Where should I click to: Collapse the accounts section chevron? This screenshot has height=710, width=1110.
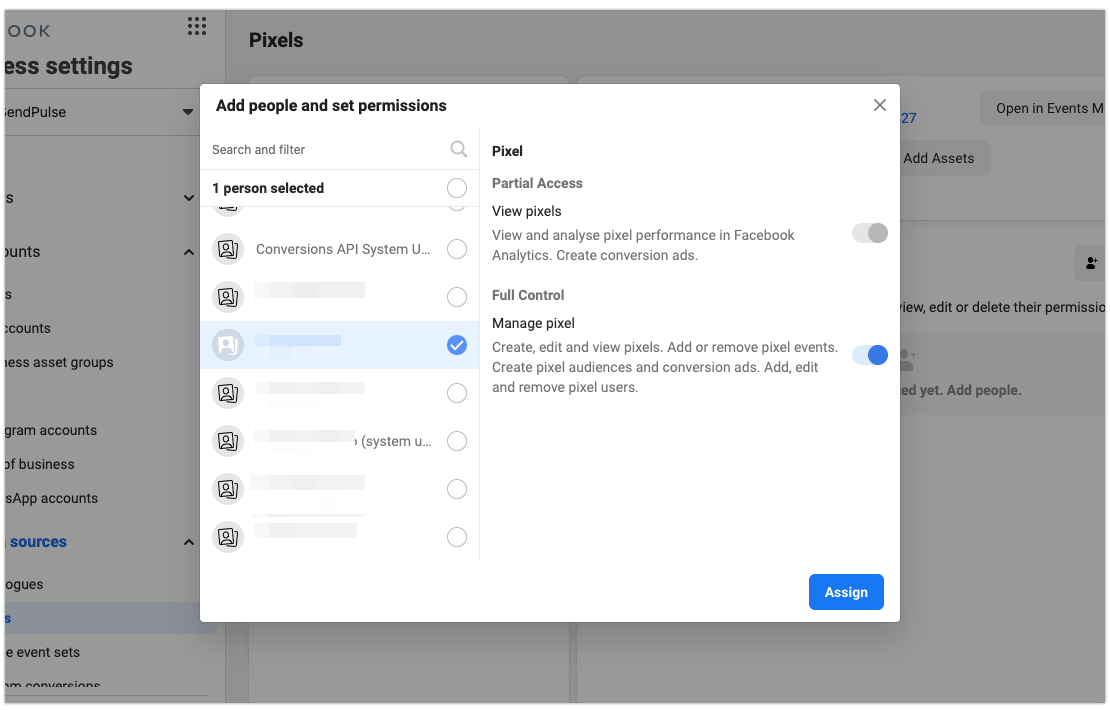pos(188,252)
